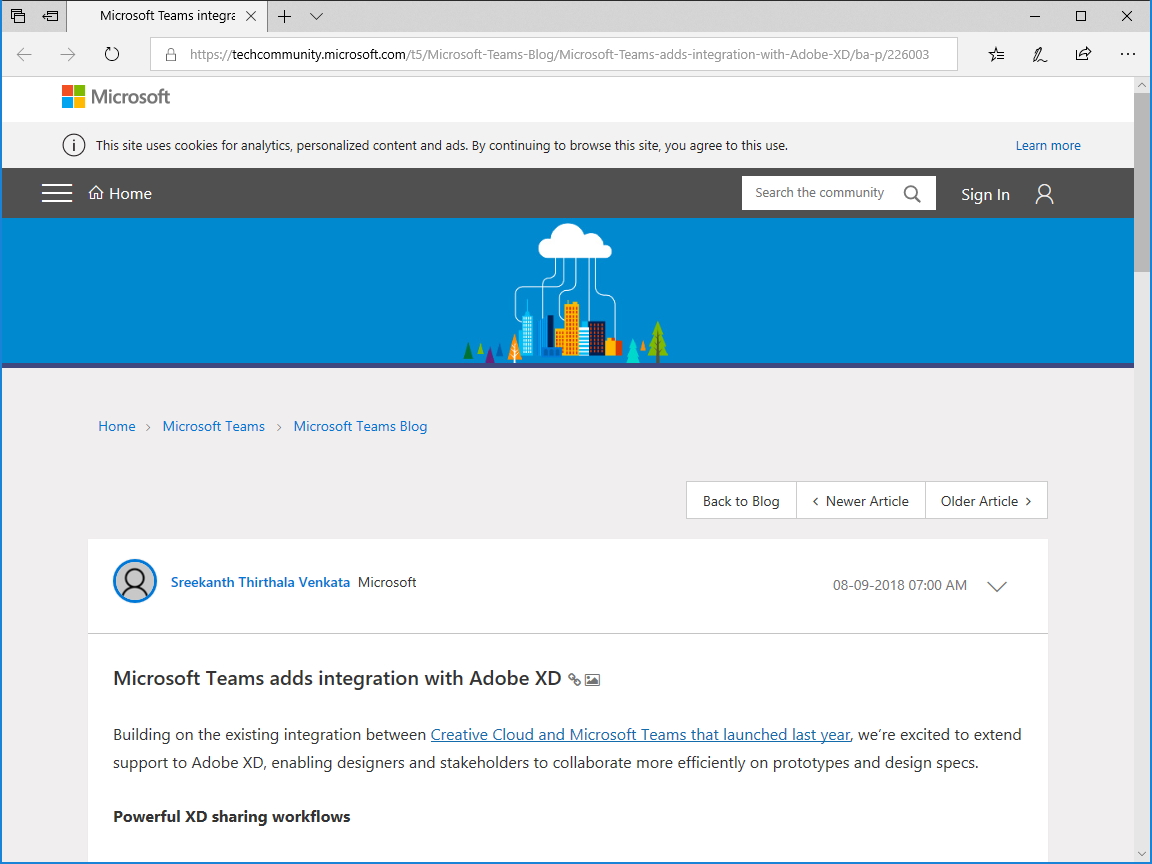This screenshot has width=1152, height=864.
Task: Open the hamburger navigation menu
Action: coord(57,193)
